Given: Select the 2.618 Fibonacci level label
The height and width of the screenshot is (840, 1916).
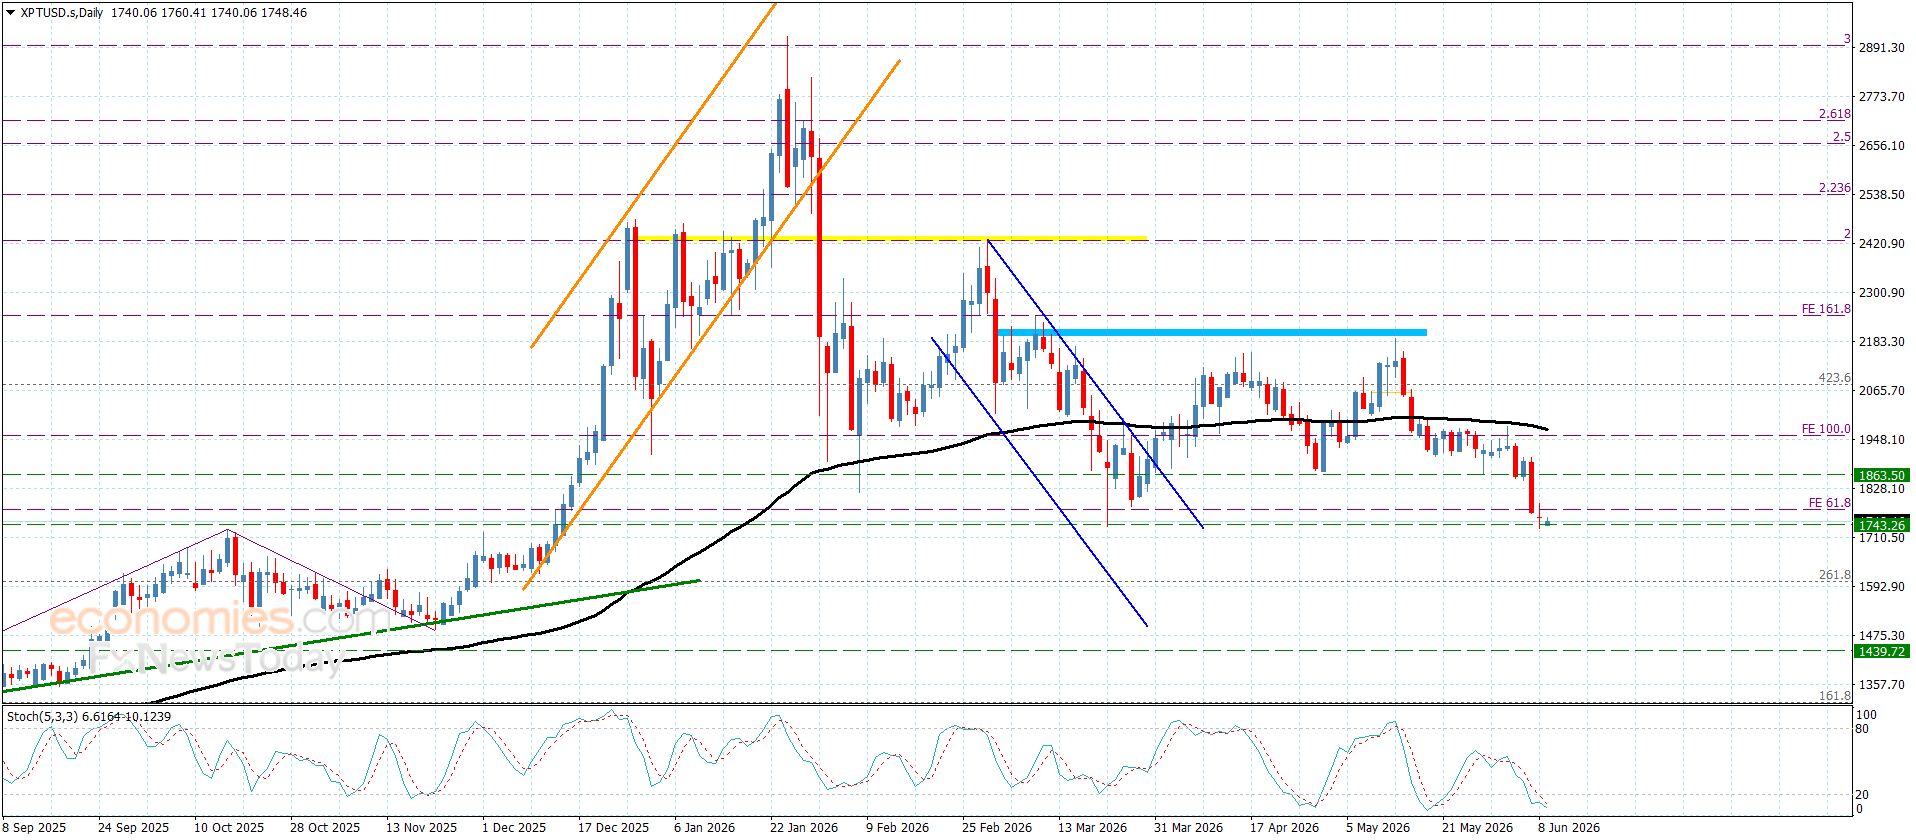Looking at the screenshot, I should [1834, 114].
